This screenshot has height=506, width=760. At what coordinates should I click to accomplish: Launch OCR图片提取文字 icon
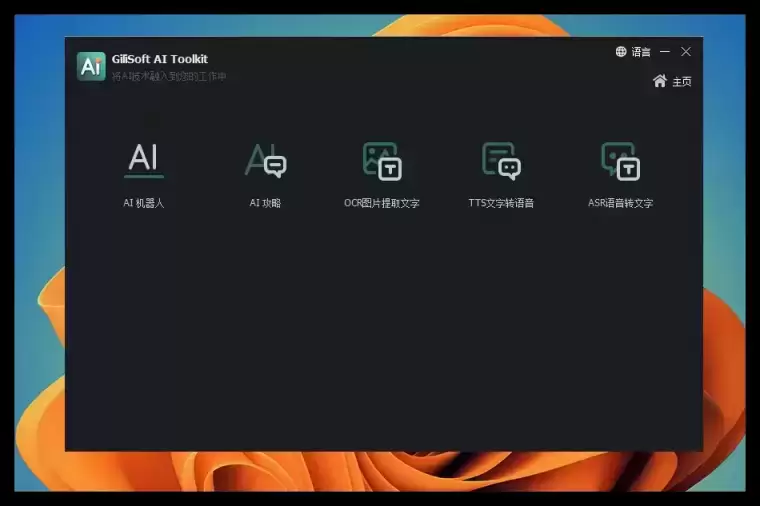click(x=382, y=161)
